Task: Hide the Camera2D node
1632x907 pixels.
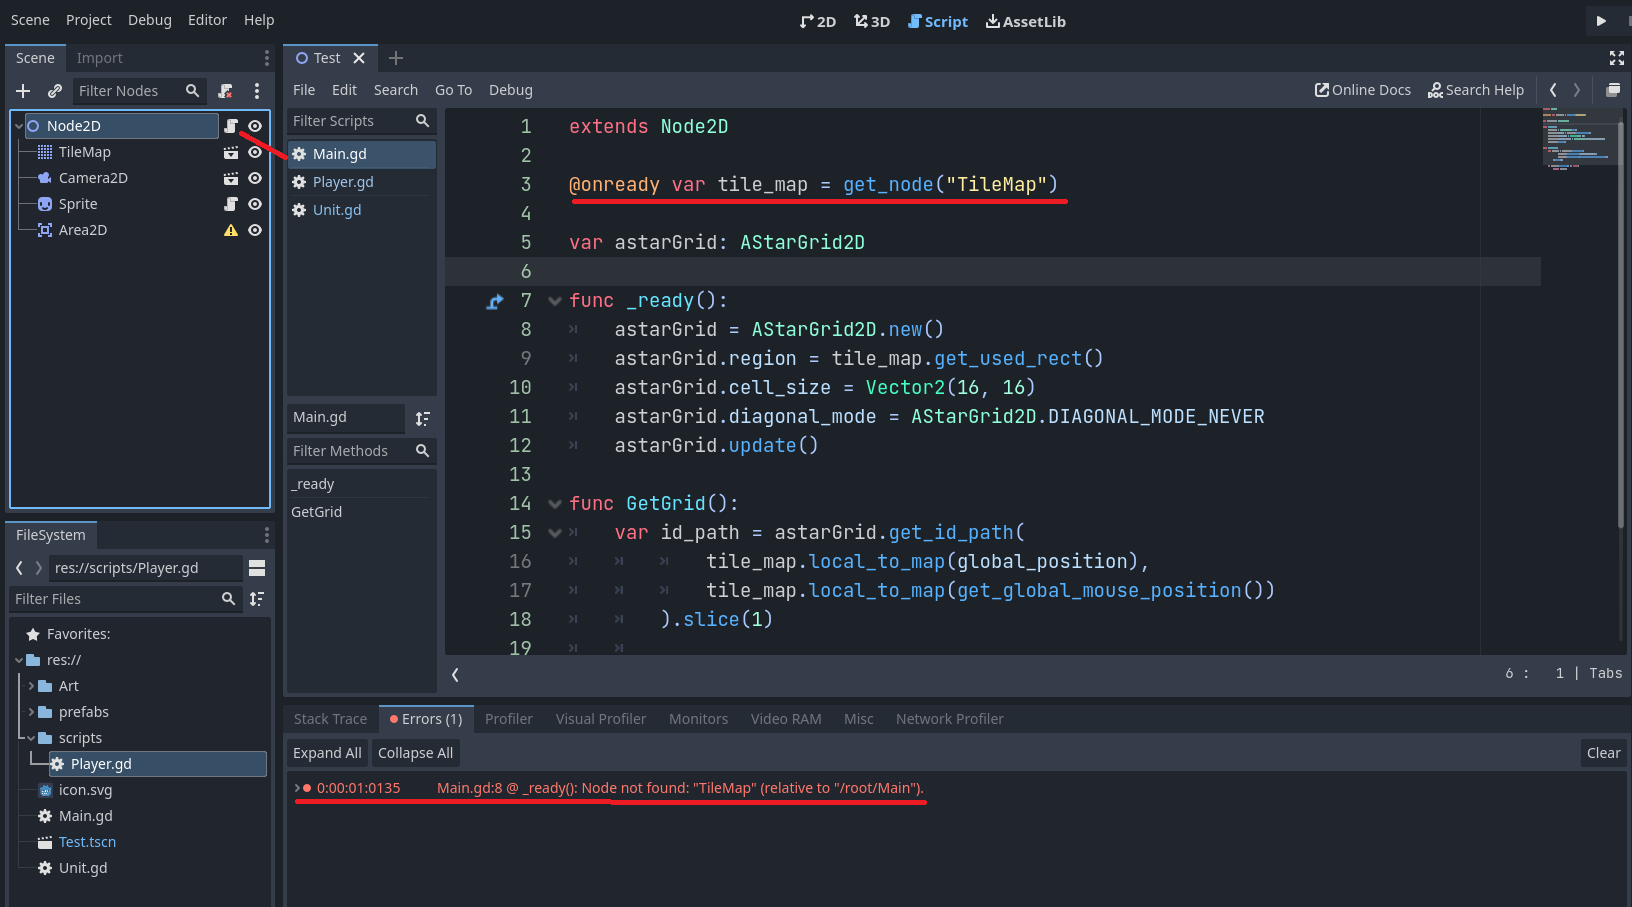Action: [255, 178]
